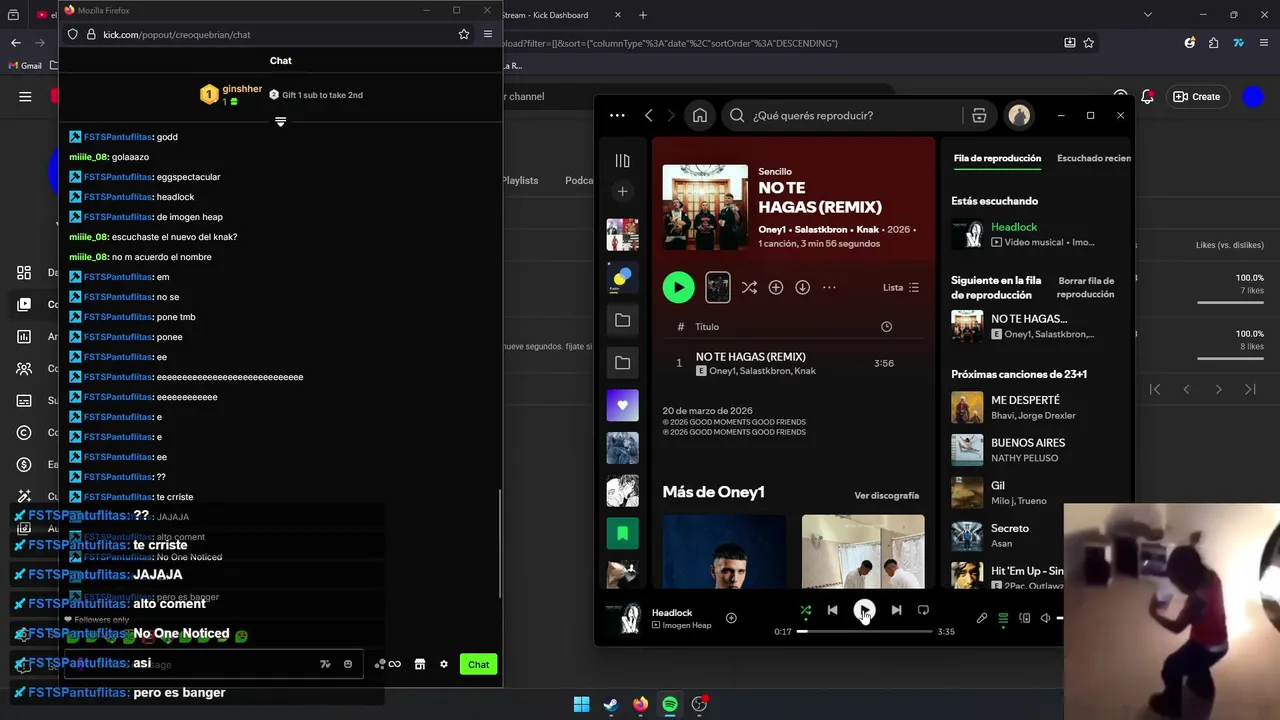Open the Windows Start menu
The height and width of the screenshot is (720, 1280).
pos(581,704)
